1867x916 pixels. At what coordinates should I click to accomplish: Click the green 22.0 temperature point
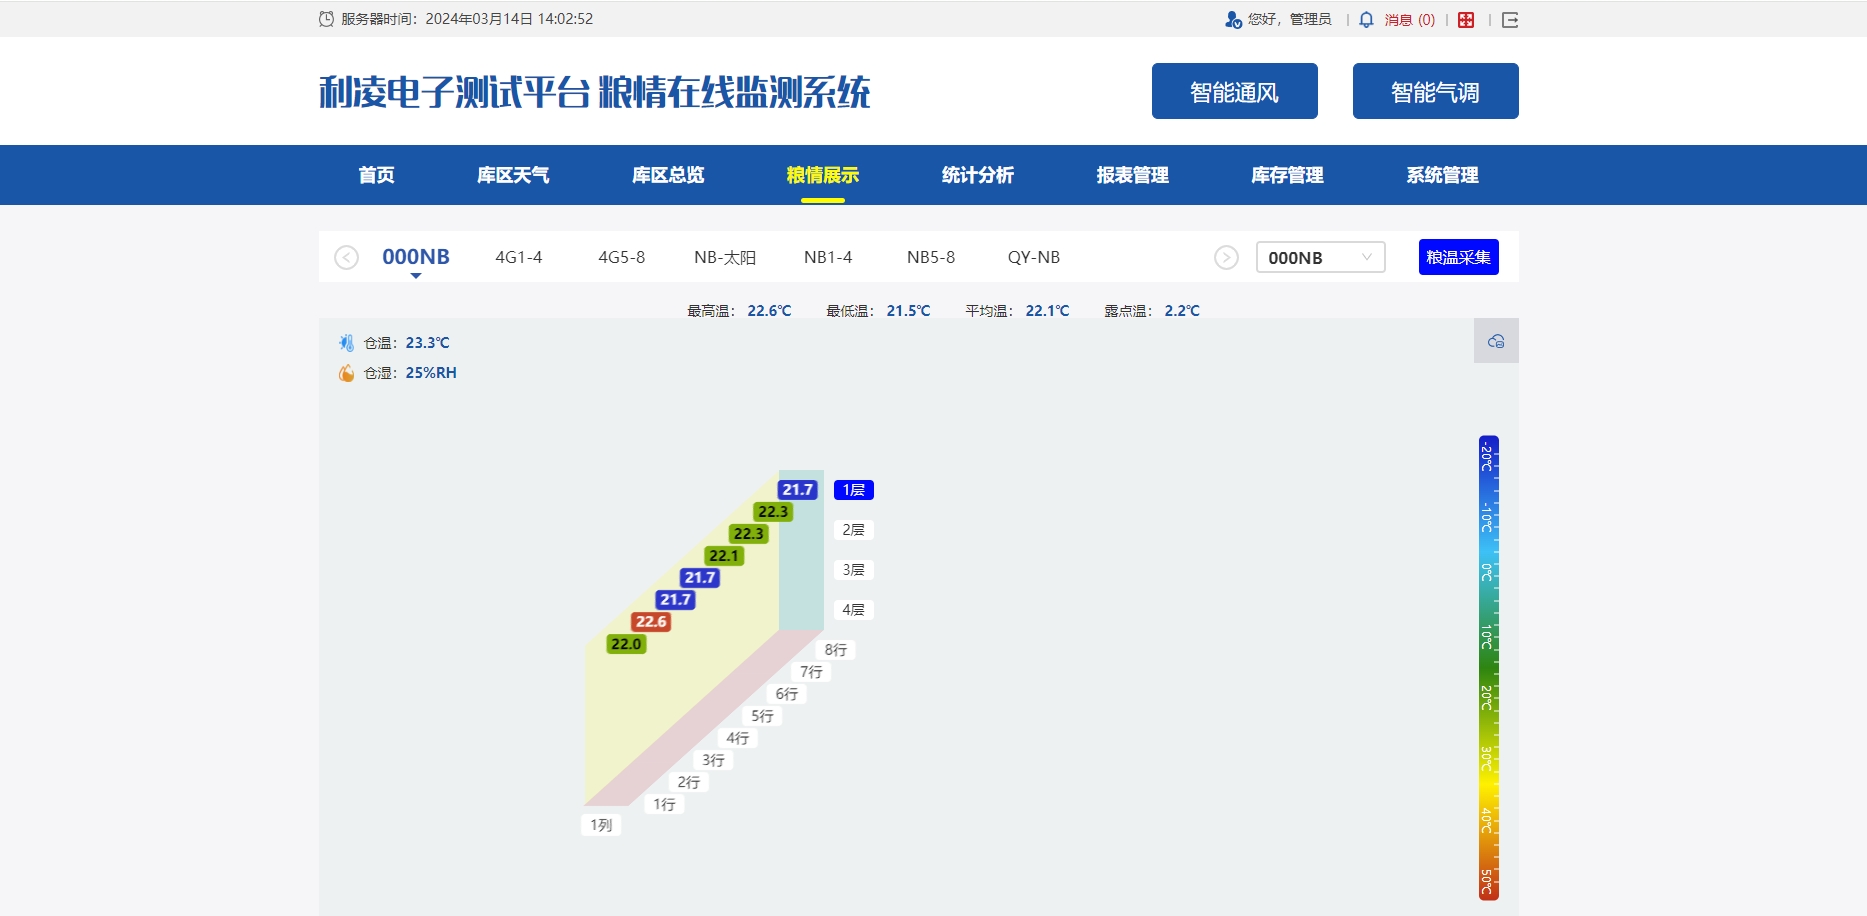coord(627,644)
